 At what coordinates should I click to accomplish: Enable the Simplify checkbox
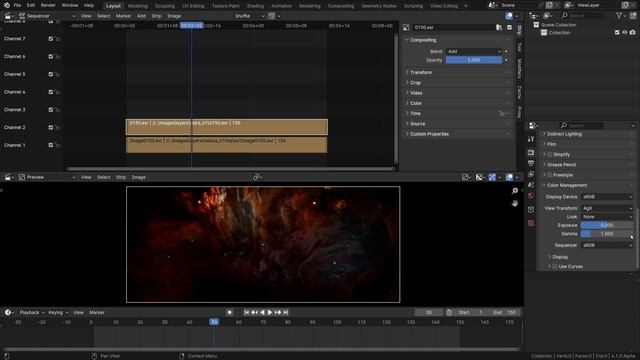click(549, 154)
